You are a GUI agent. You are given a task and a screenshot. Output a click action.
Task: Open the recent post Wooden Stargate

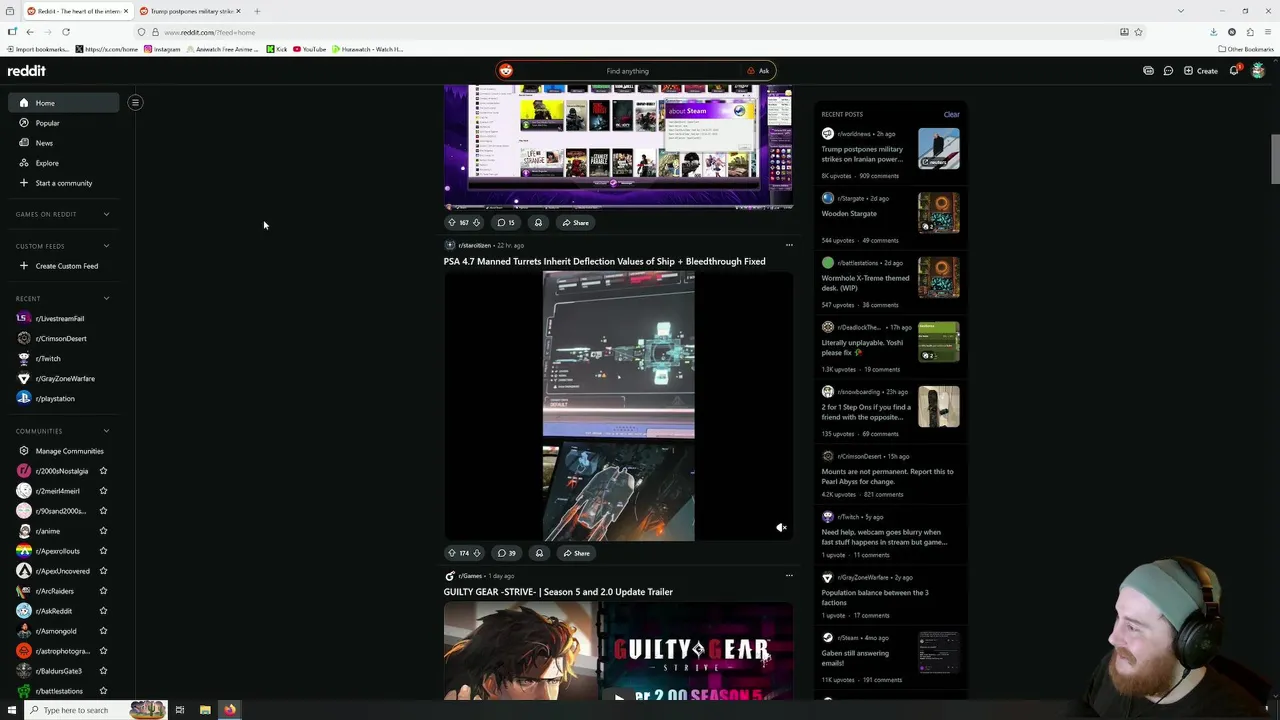click(849, 213)
